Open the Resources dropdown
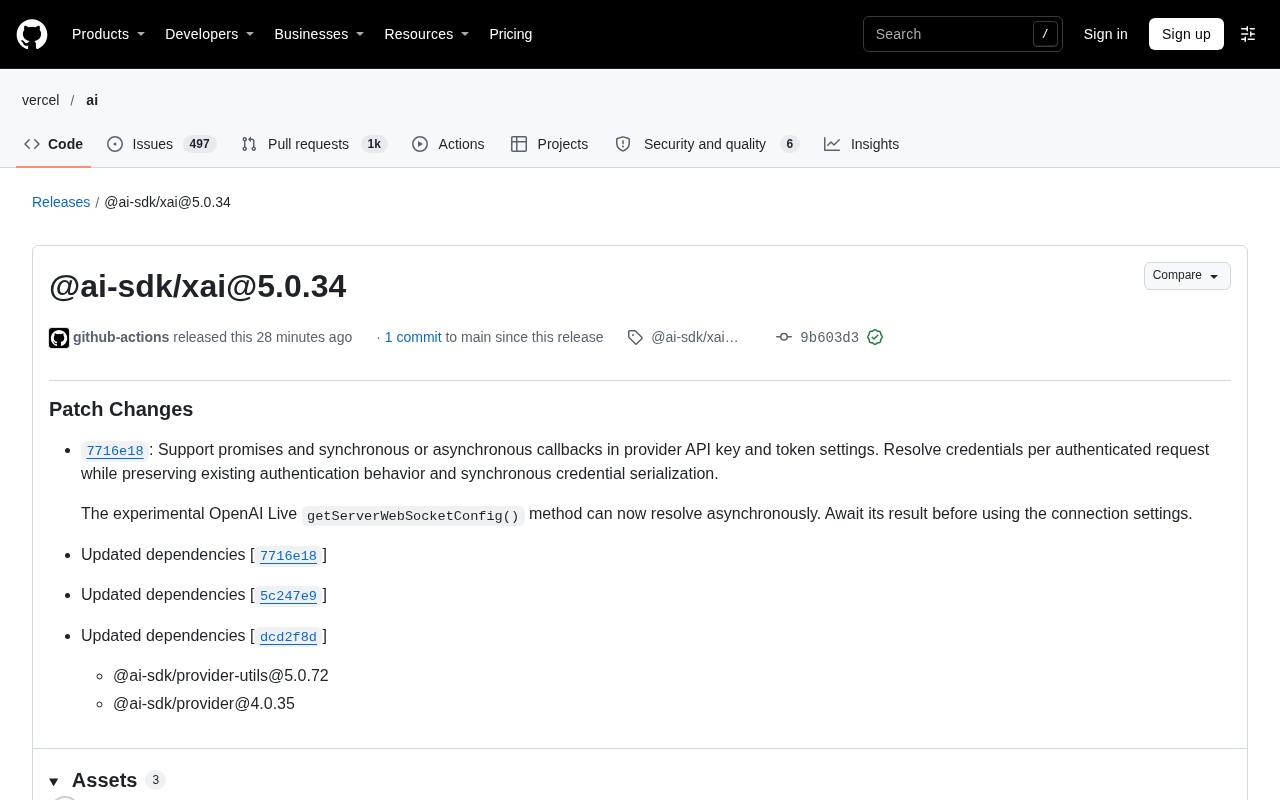1280x800 pixels. coord(426,34)
